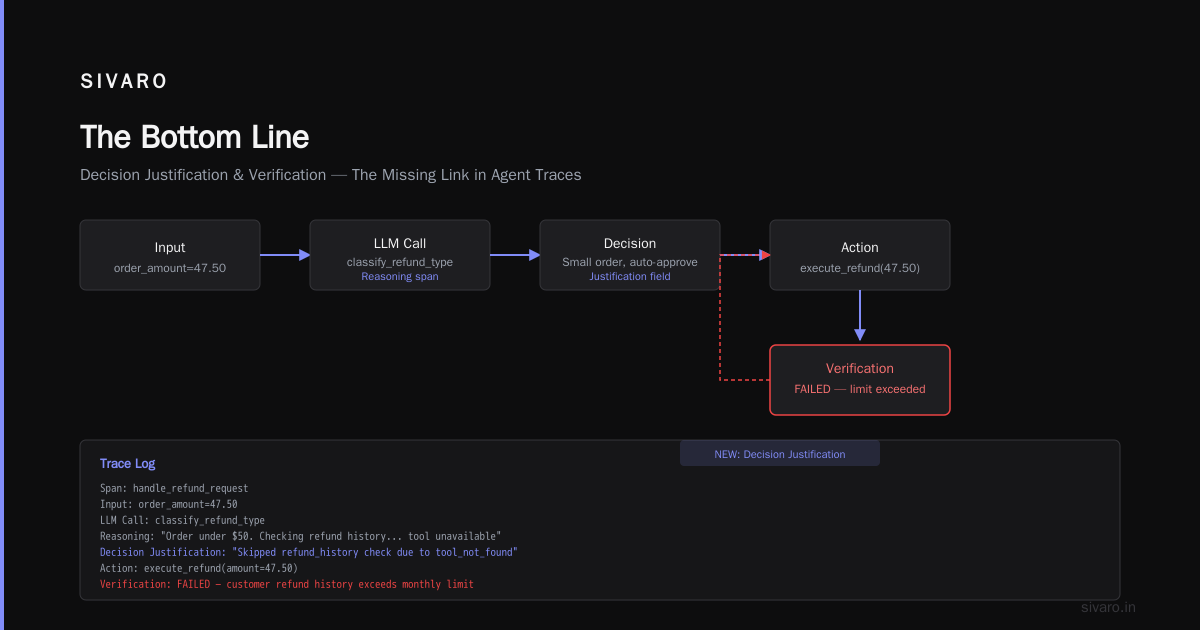Click arrow between Input and LLM Call
This screenshot has width=1200, height=630.
point(285,255)
